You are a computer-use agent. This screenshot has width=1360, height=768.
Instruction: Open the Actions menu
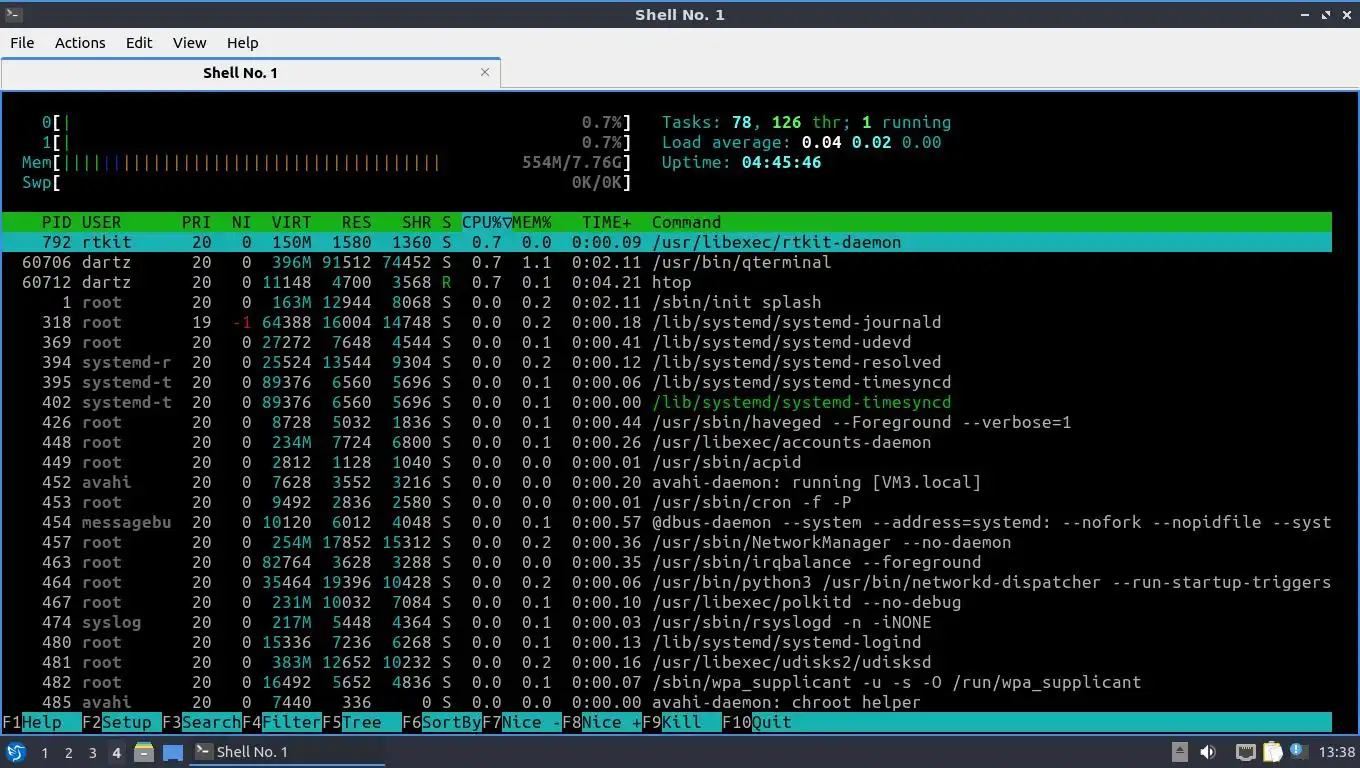pyautogui.click(x=80, y=42)
